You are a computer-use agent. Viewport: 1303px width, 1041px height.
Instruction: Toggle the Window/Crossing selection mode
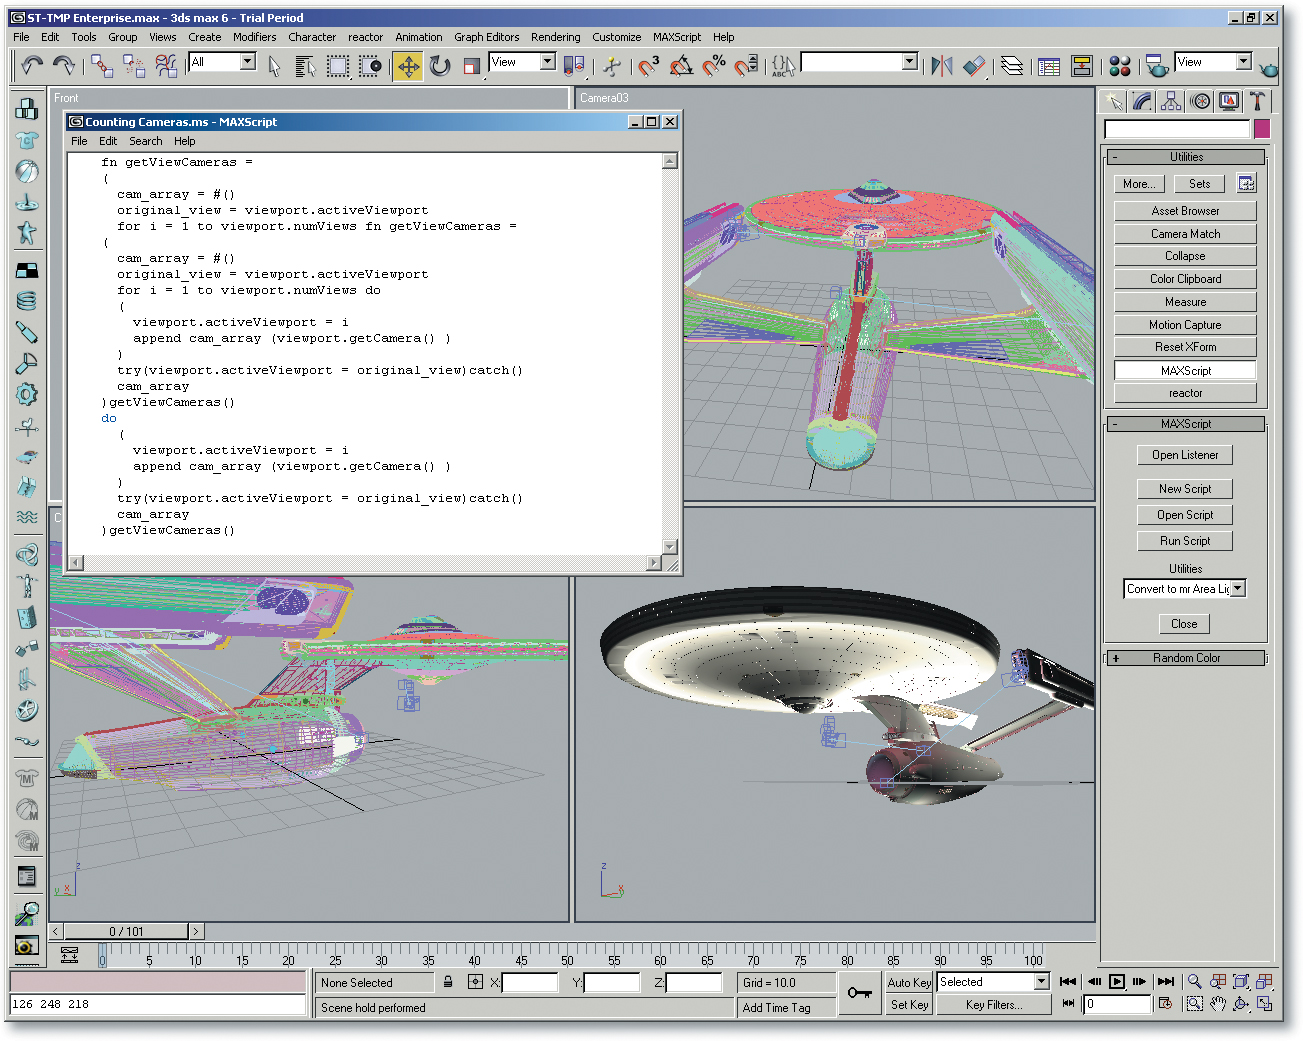pyautogui.click(x=370, y=66)
